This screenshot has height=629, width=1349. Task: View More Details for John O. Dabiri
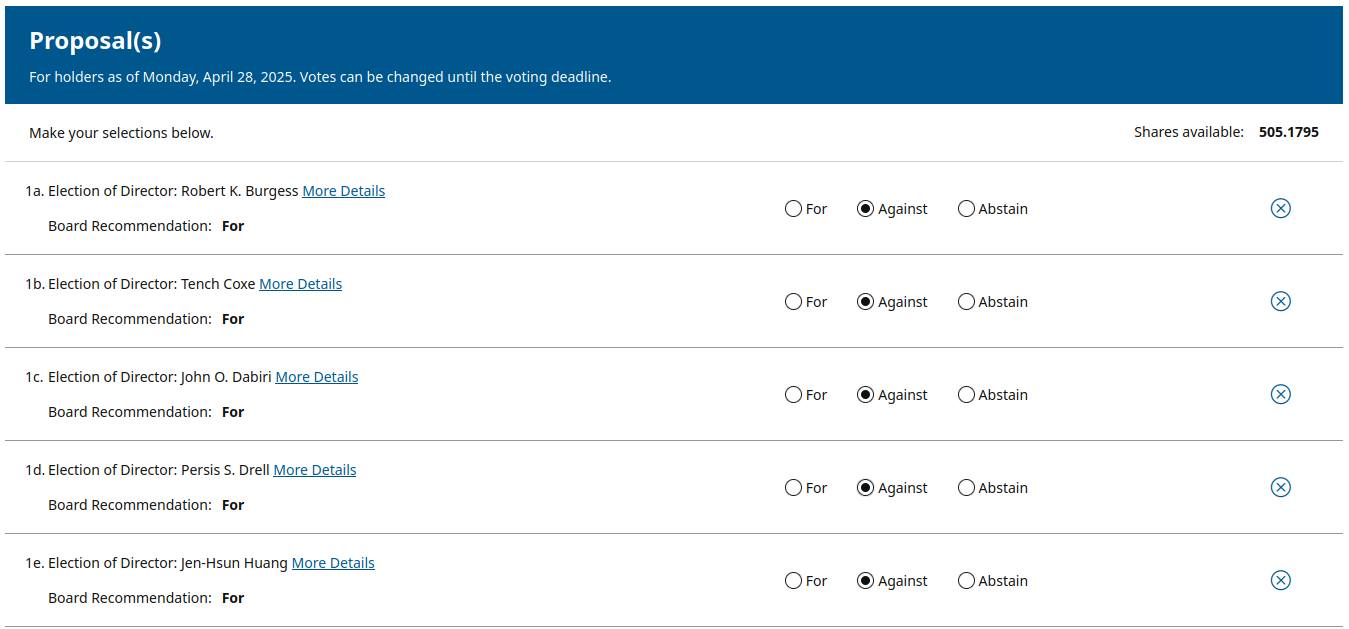316,377
